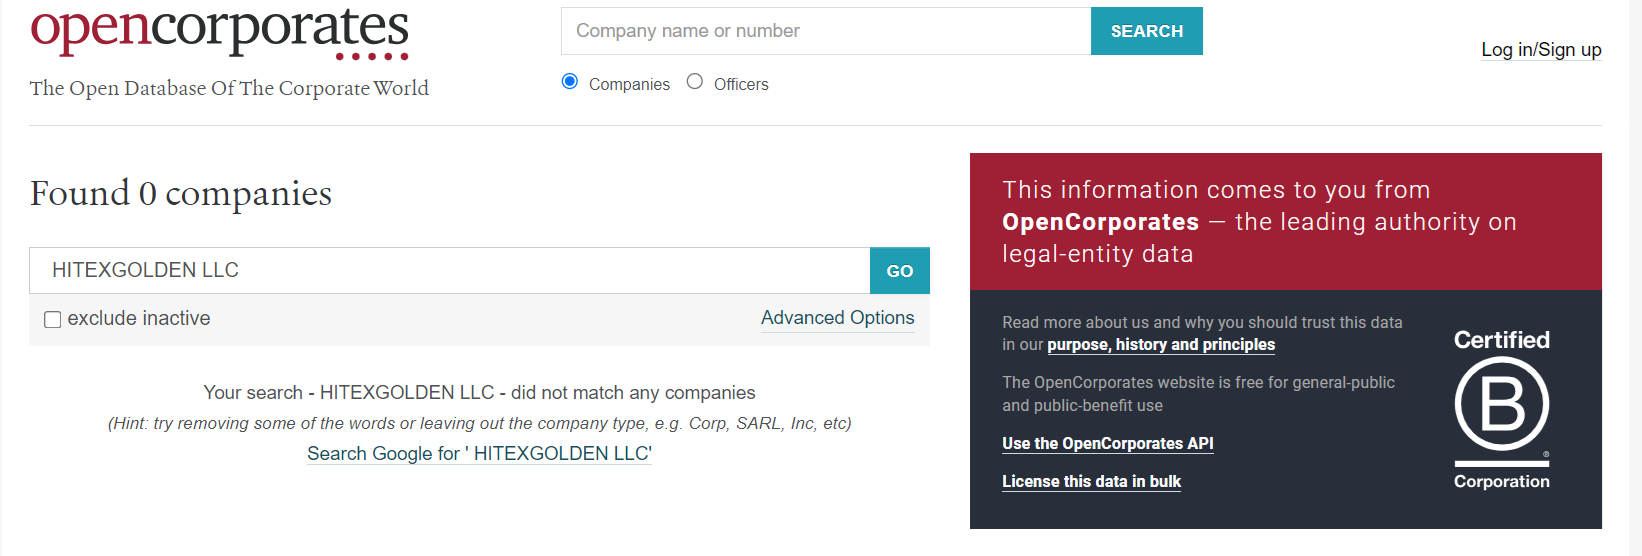Image resolution: width=1642 pixels, height=556 pixels.
Task: Click the GO button beside search query
Action: (900, 270)
